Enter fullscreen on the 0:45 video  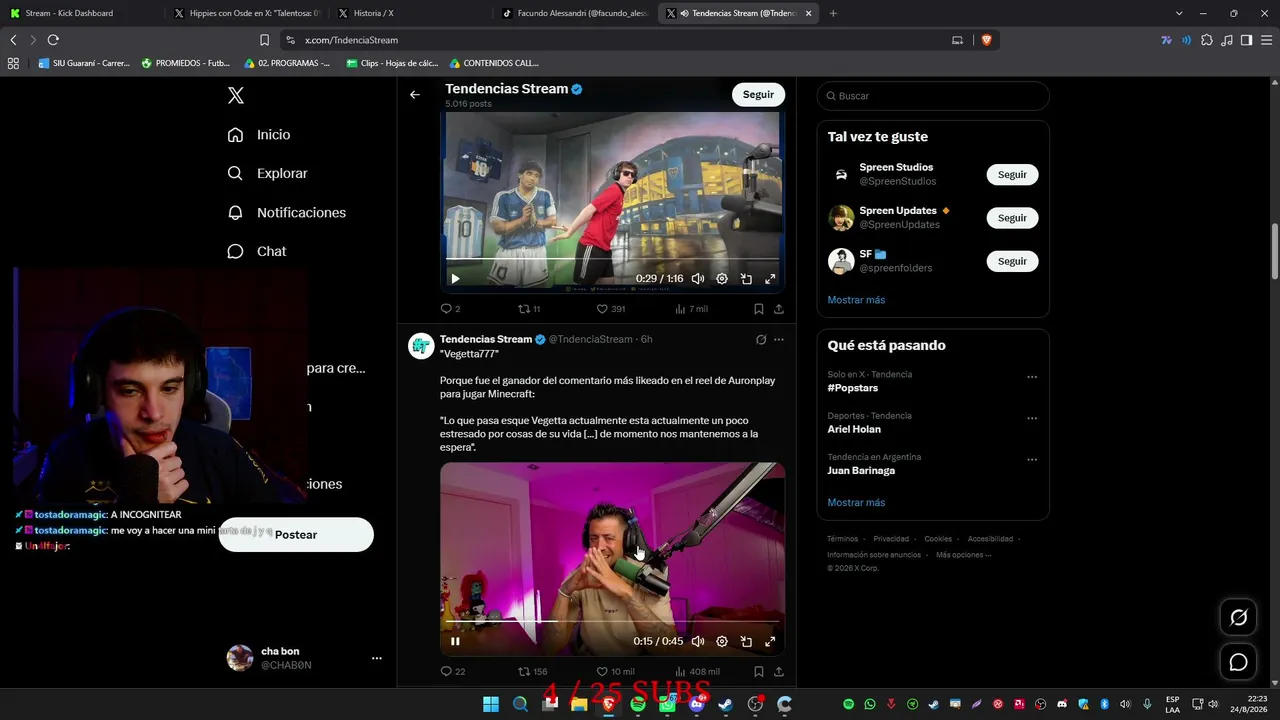[770, 642]
